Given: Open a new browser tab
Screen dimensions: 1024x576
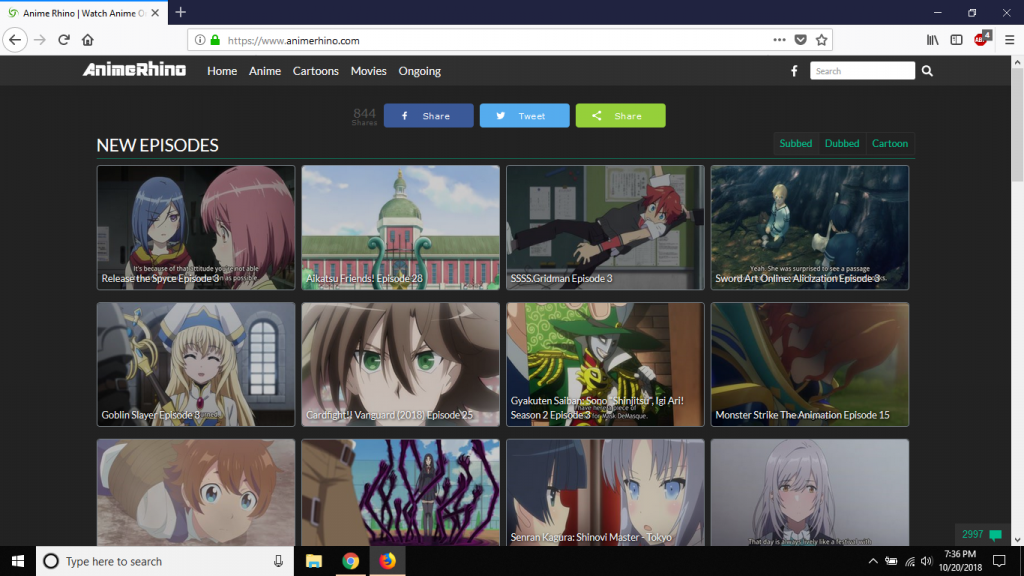Looking at the screenshot, I should [181, 12].
